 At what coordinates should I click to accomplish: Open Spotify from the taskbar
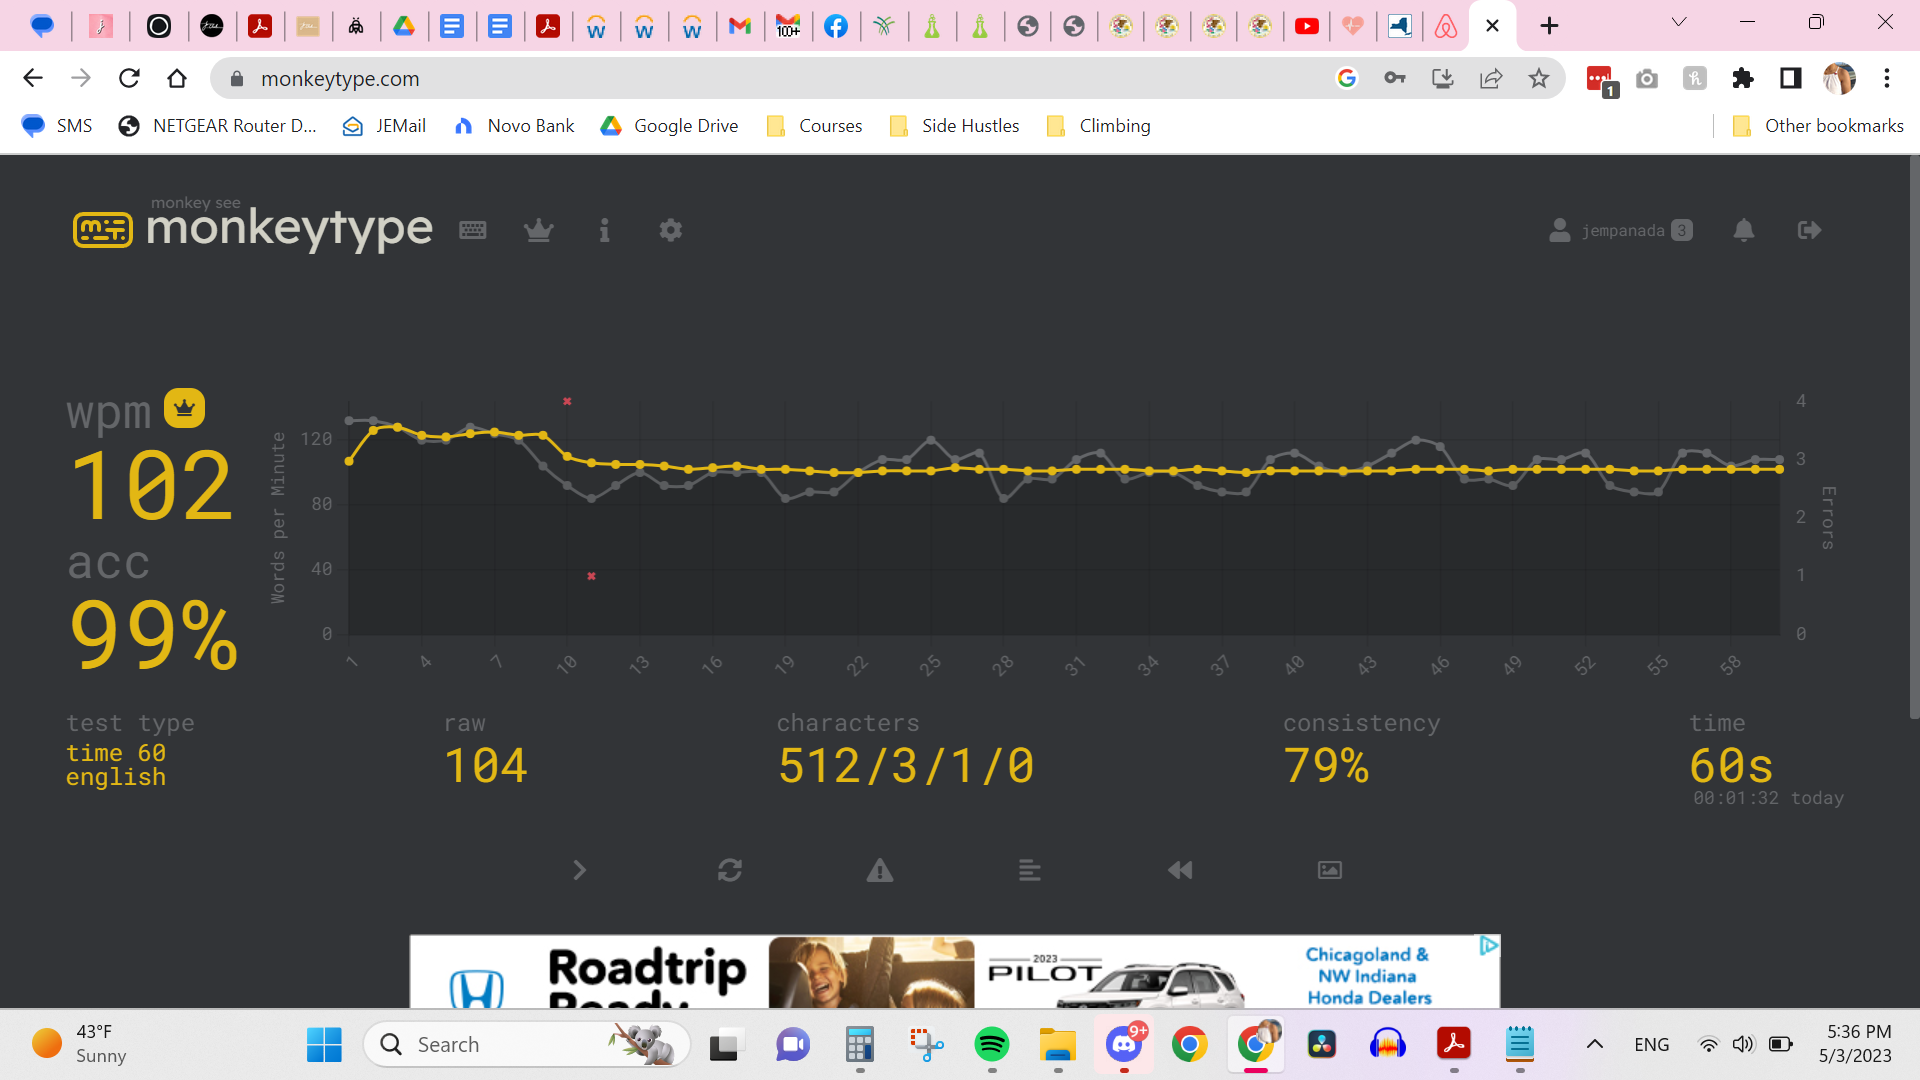991,1044
